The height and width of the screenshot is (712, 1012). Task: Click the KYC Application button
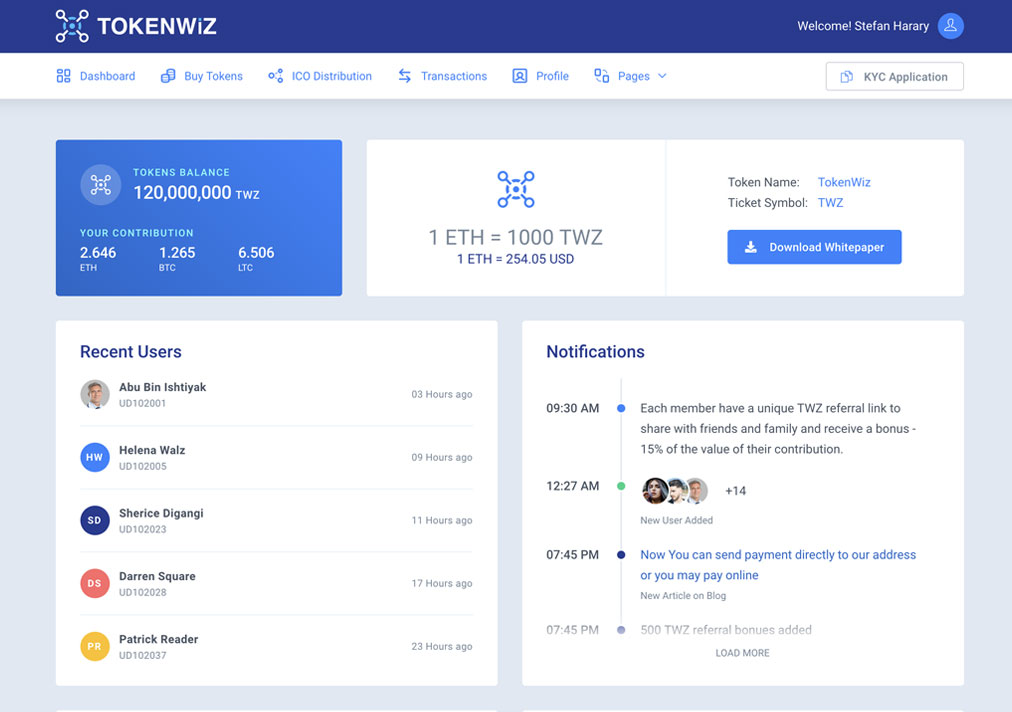pos(894,76)
